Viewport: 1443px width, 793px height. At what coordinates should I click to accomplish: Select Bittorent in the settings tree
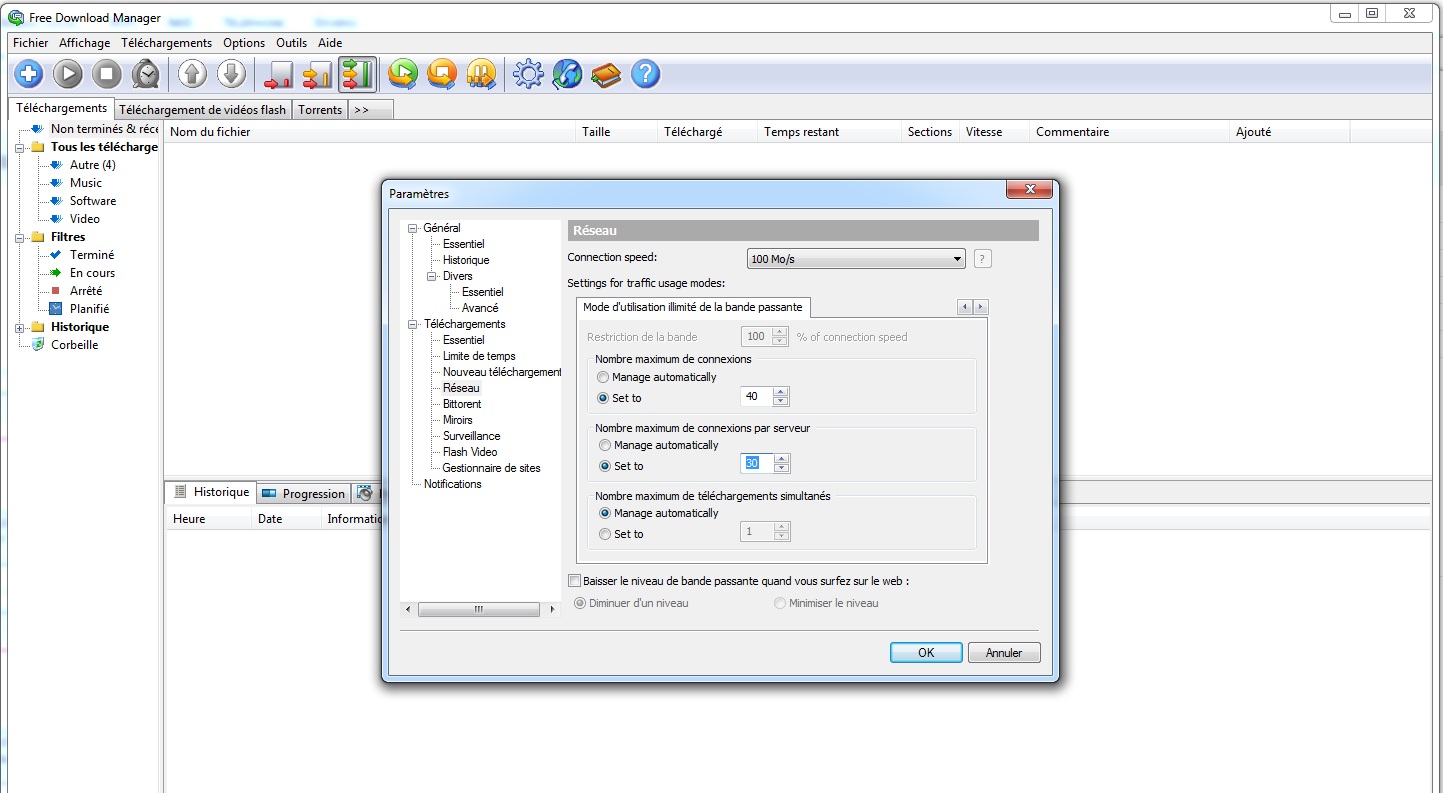click(462, 404)
